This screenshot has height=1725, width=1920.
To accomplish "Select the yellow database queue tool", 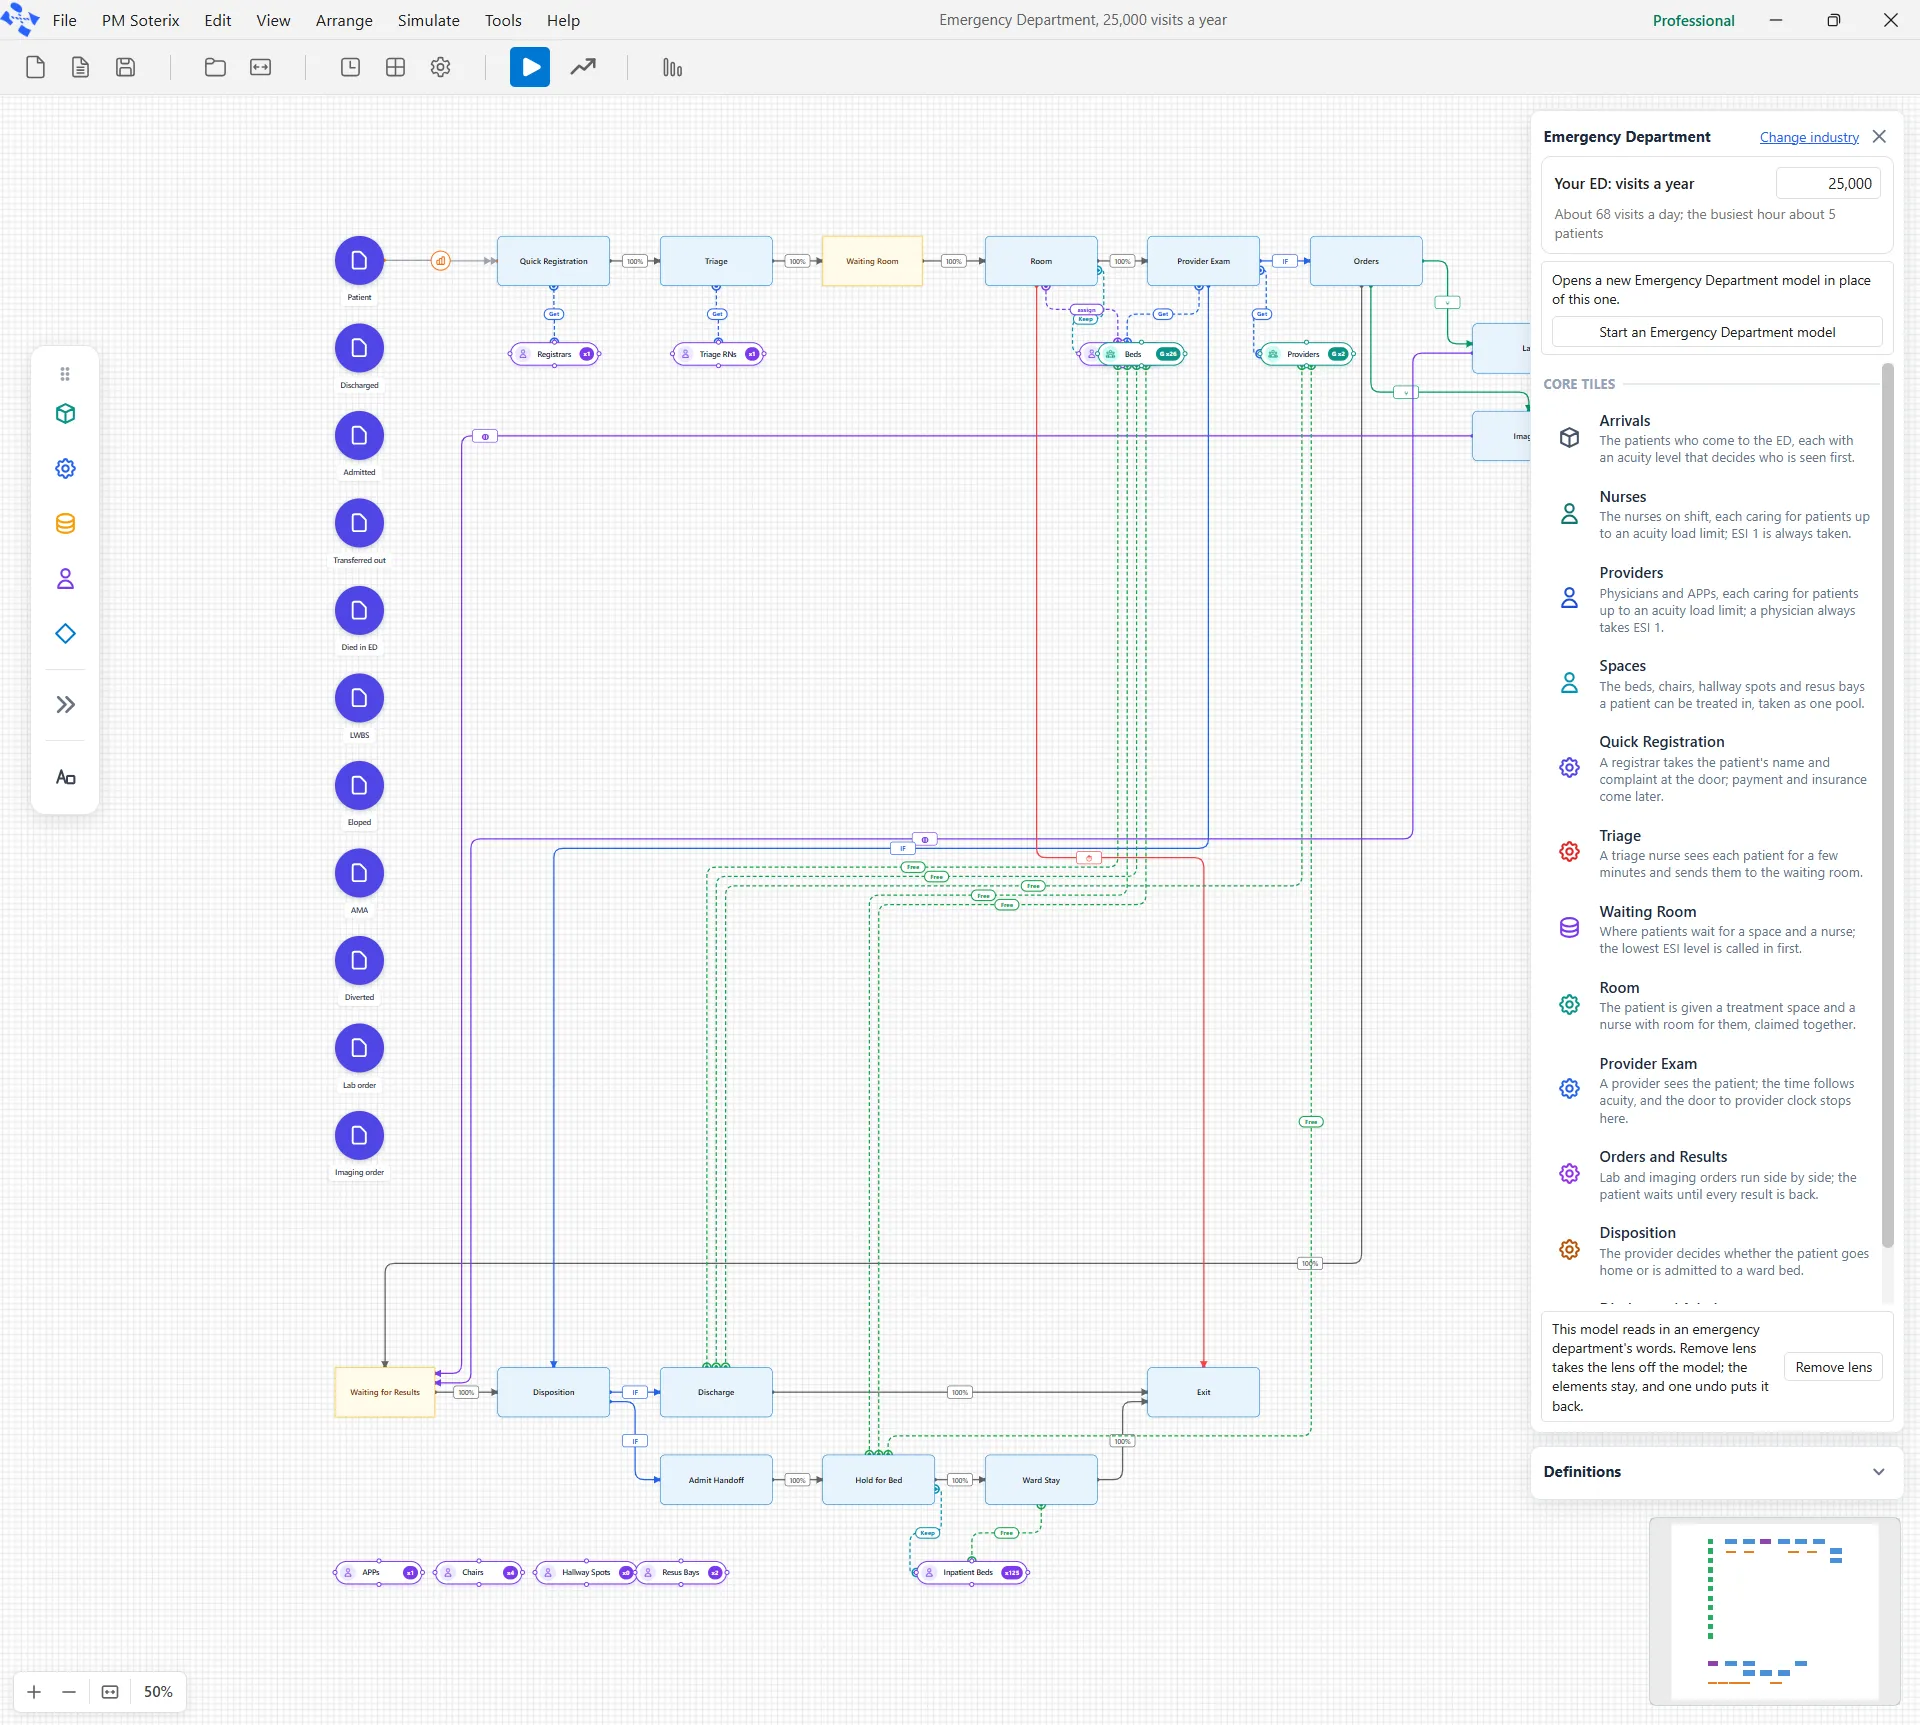I will coord(65,524).
